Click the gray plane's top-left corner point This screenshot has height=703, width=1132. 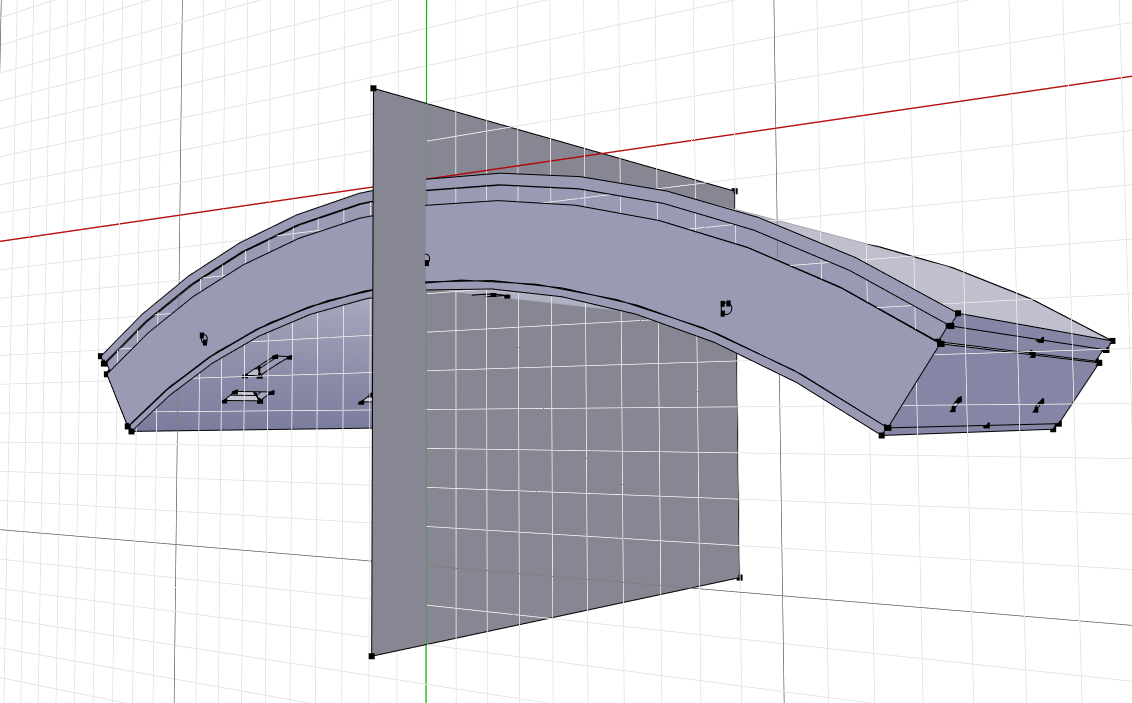coord(373,88)
